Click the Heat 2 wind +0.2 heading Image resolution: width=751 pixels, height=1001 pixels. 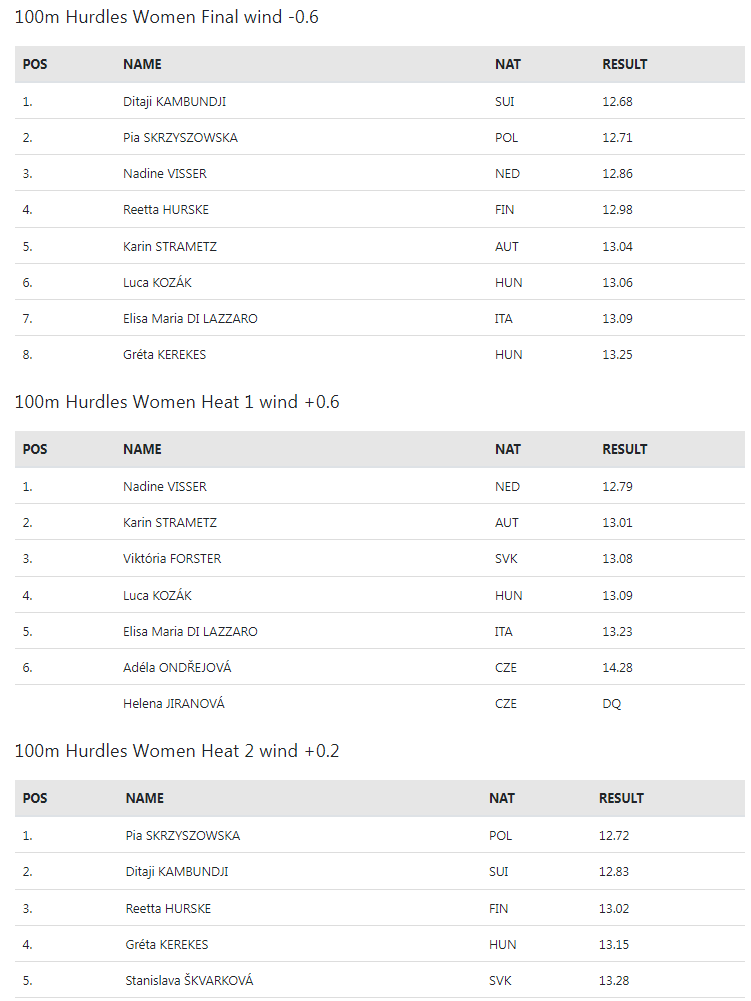pyautogui.click(x=177, y=751)
